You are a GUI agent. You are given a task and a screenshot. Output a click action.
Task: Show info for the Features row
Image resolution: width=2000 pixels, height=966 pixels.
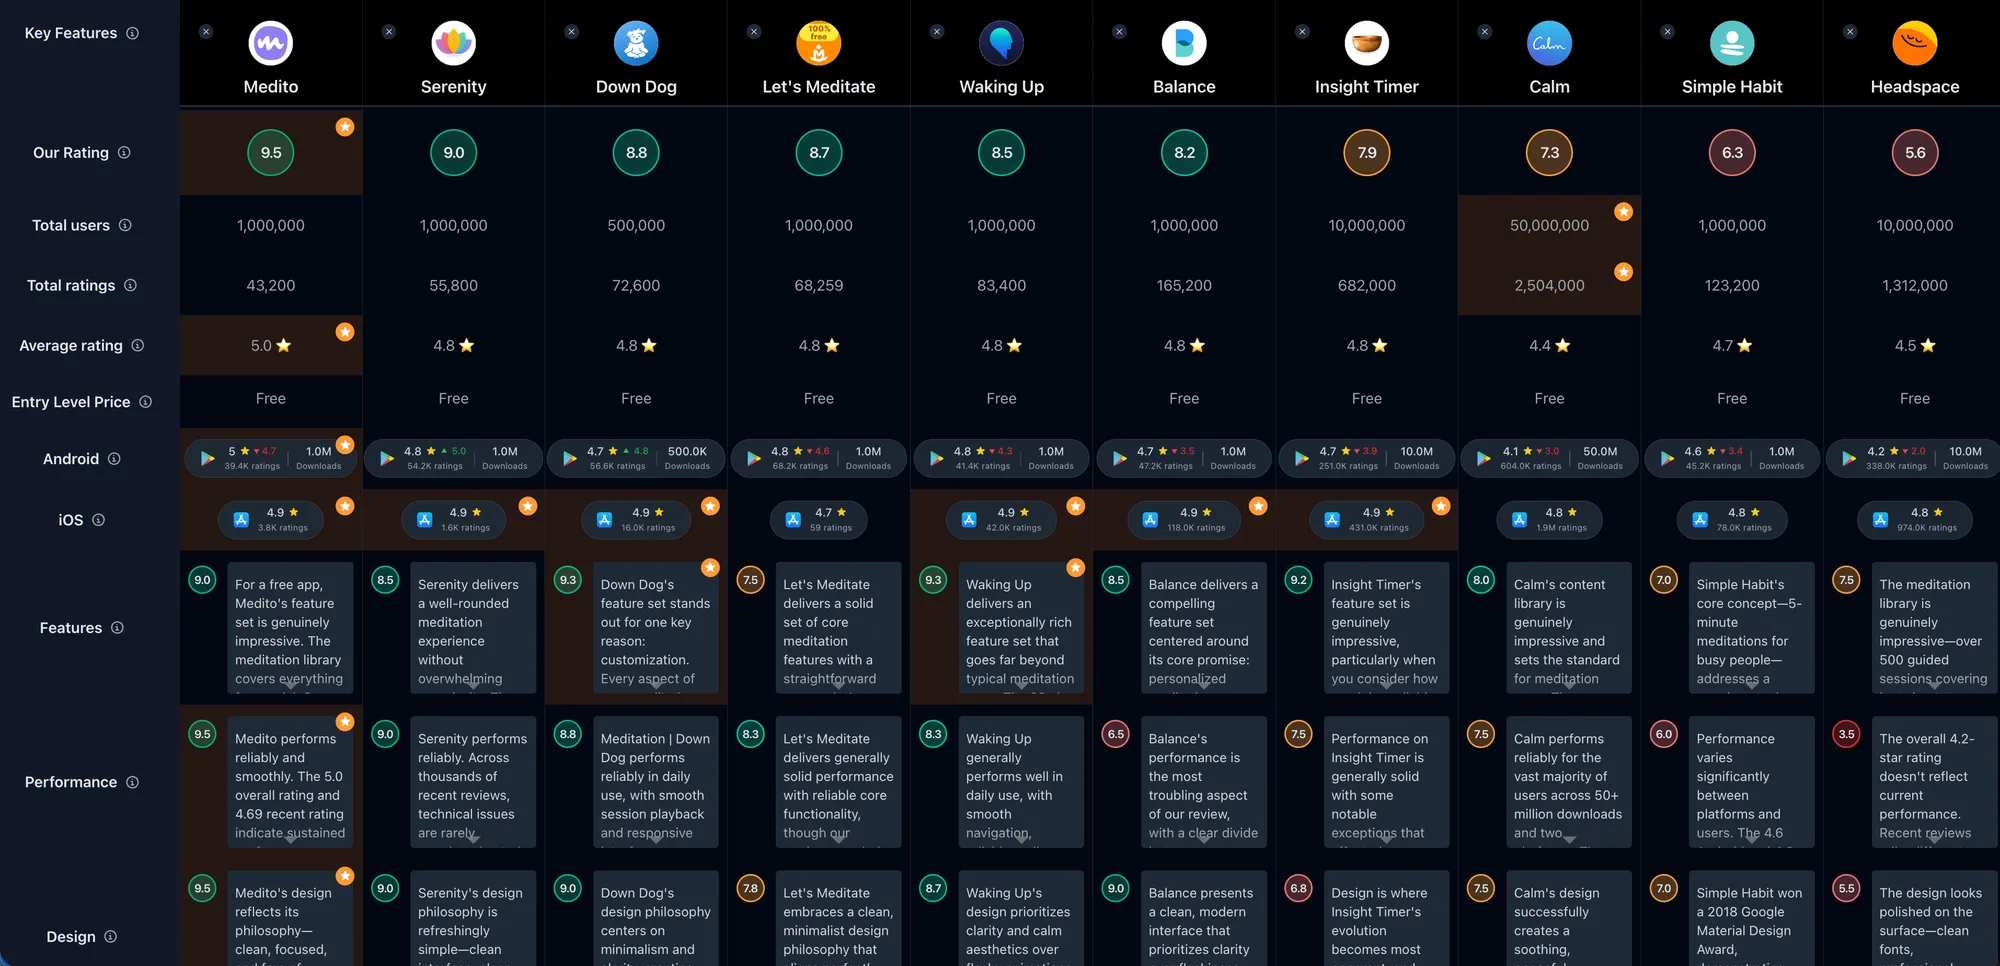click(x=117, y=628)
